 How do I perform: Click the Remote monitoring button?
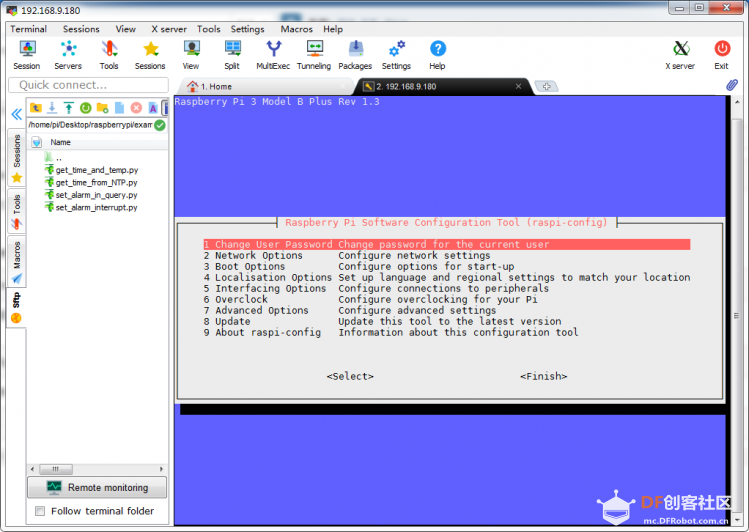click(x=97, y=488)
